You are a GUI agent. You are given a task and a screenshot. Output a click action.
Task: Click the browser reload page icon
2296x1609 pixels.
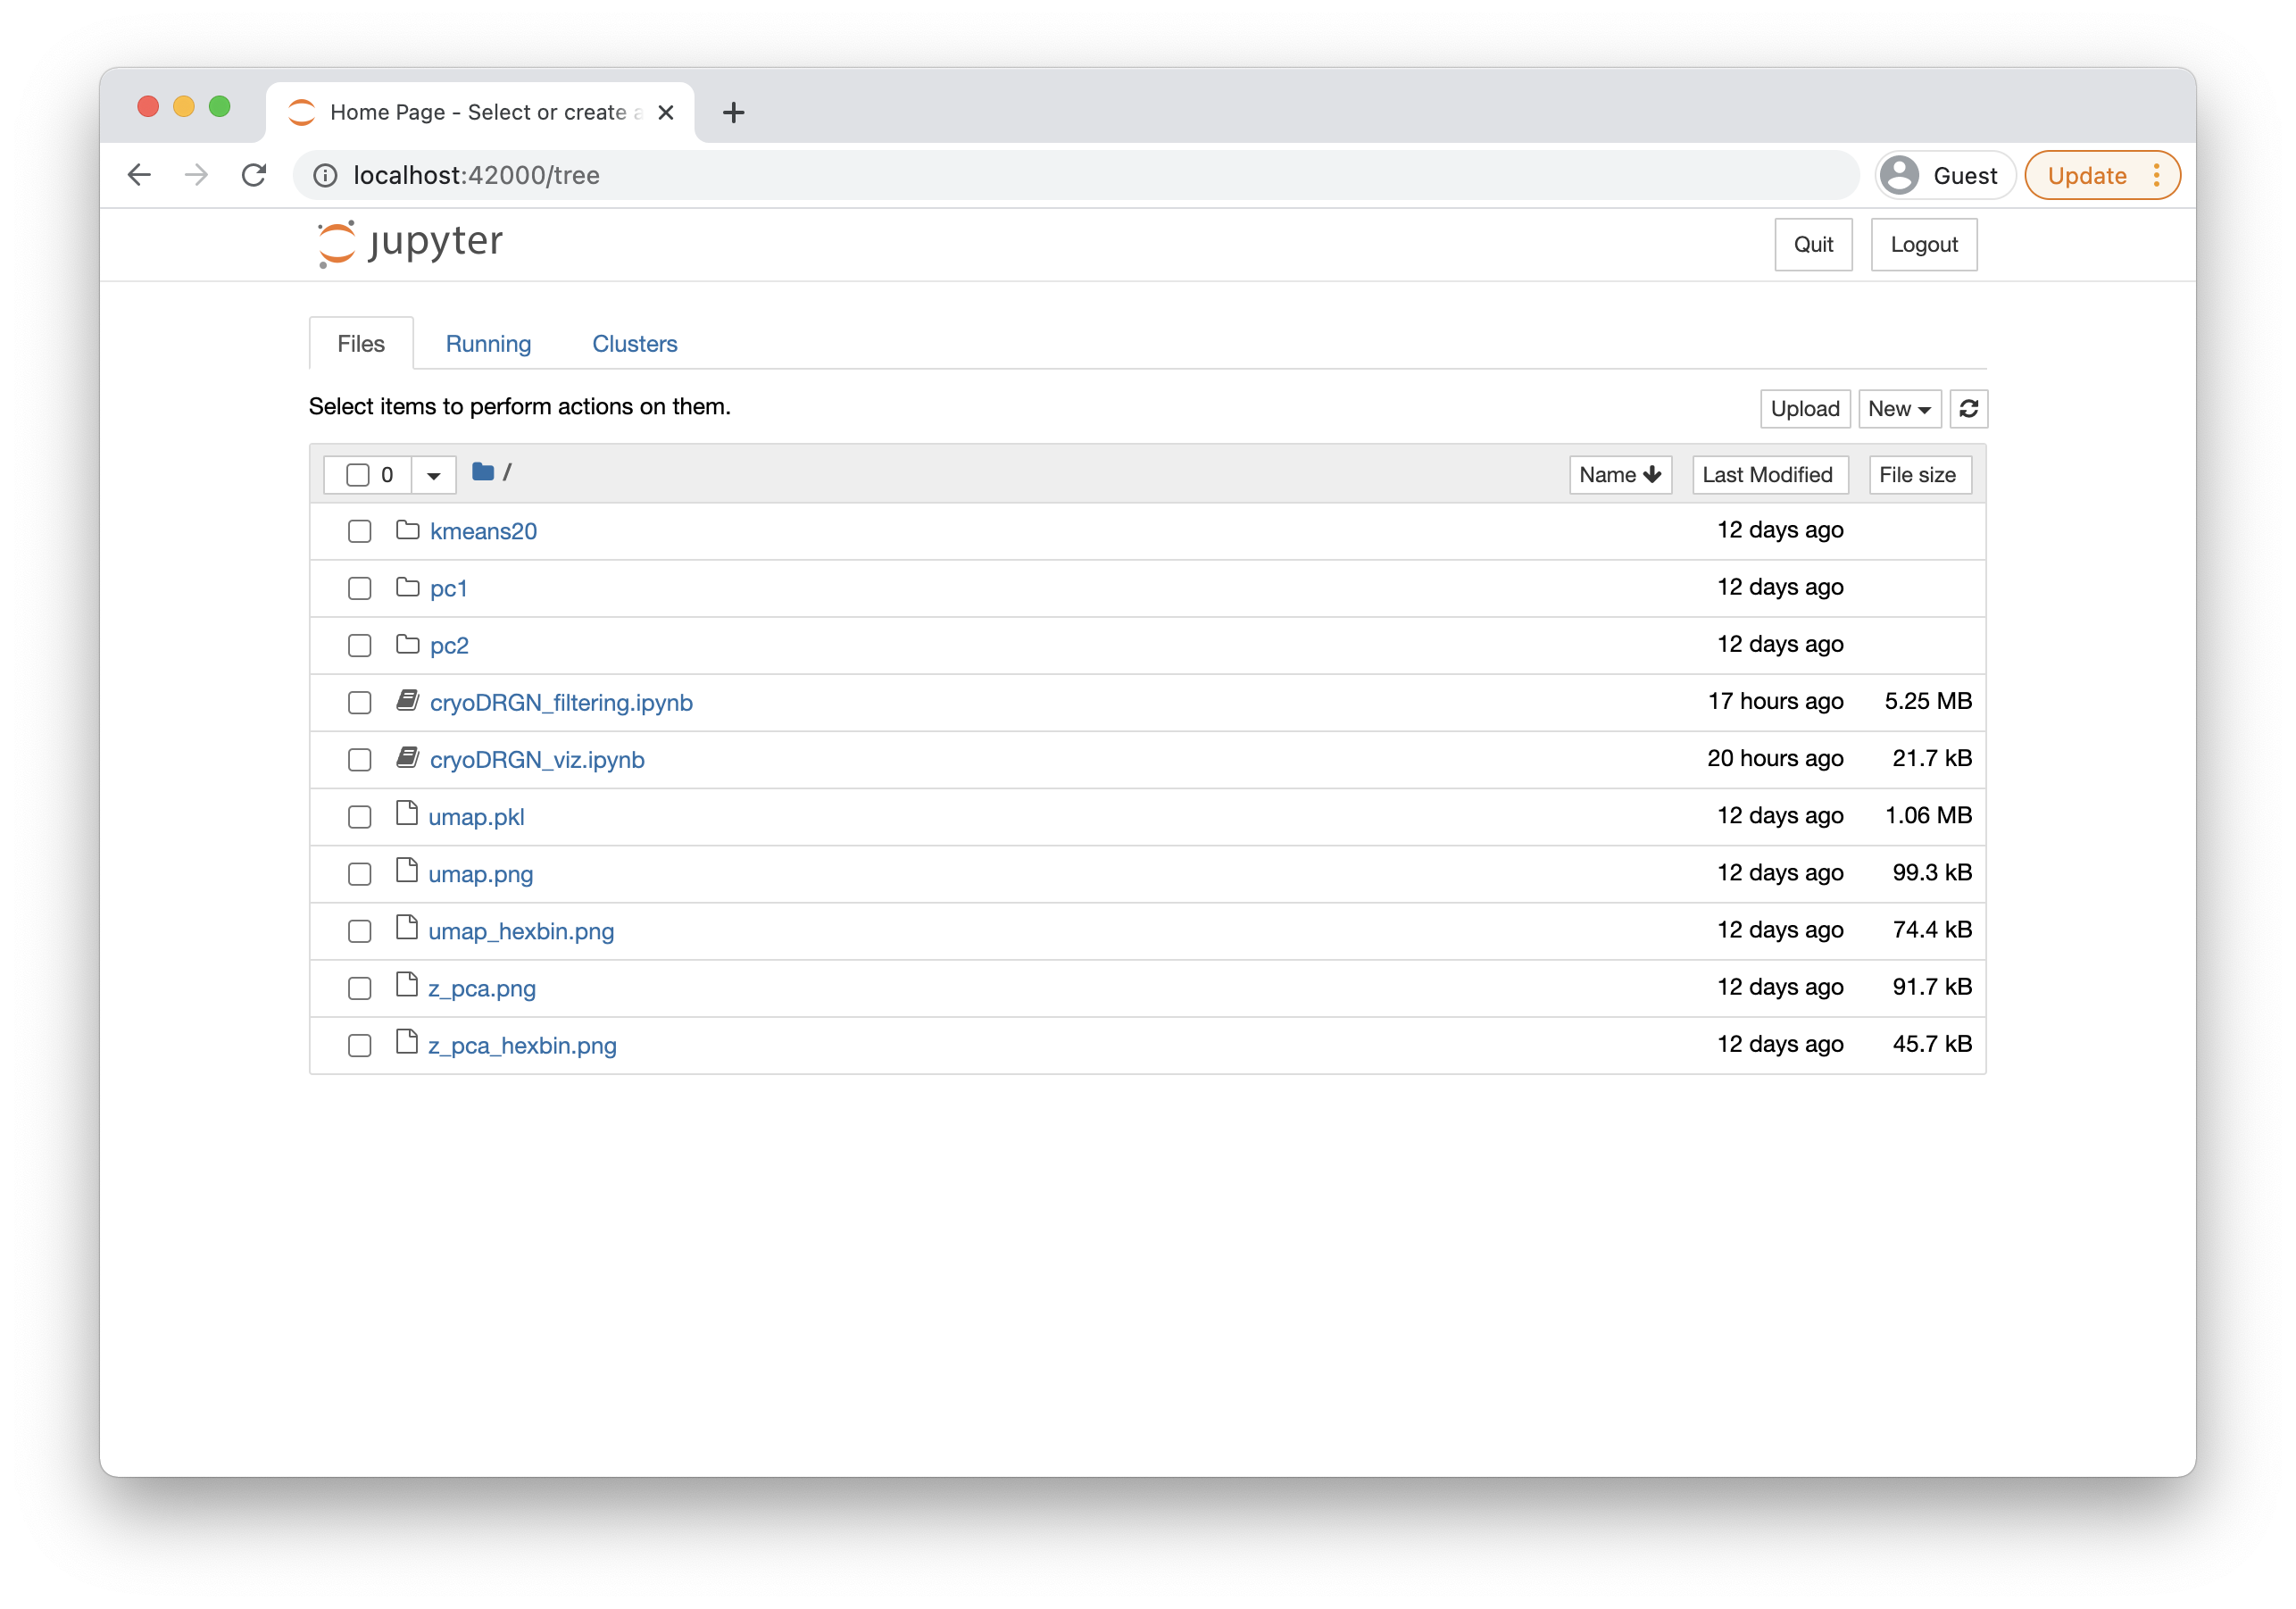[x=254, y=175]
